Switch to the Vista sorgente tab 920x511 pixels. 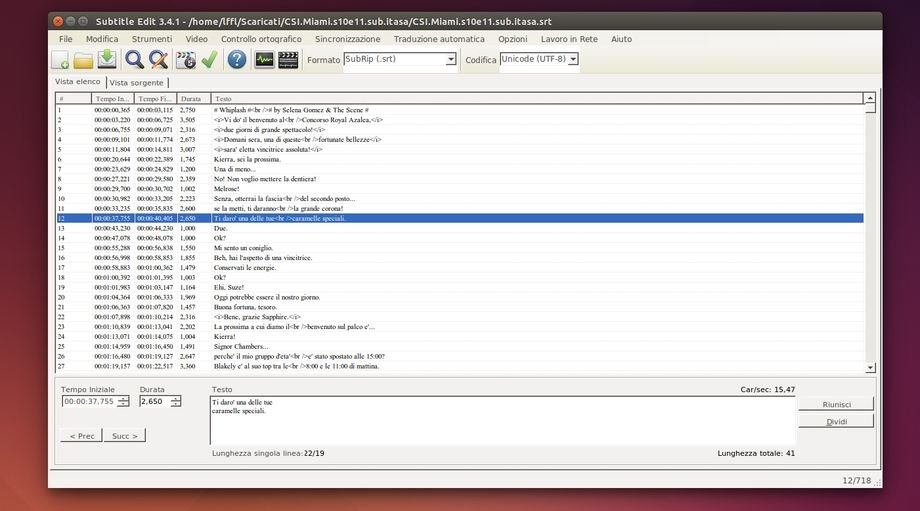[x=138, y=82]
